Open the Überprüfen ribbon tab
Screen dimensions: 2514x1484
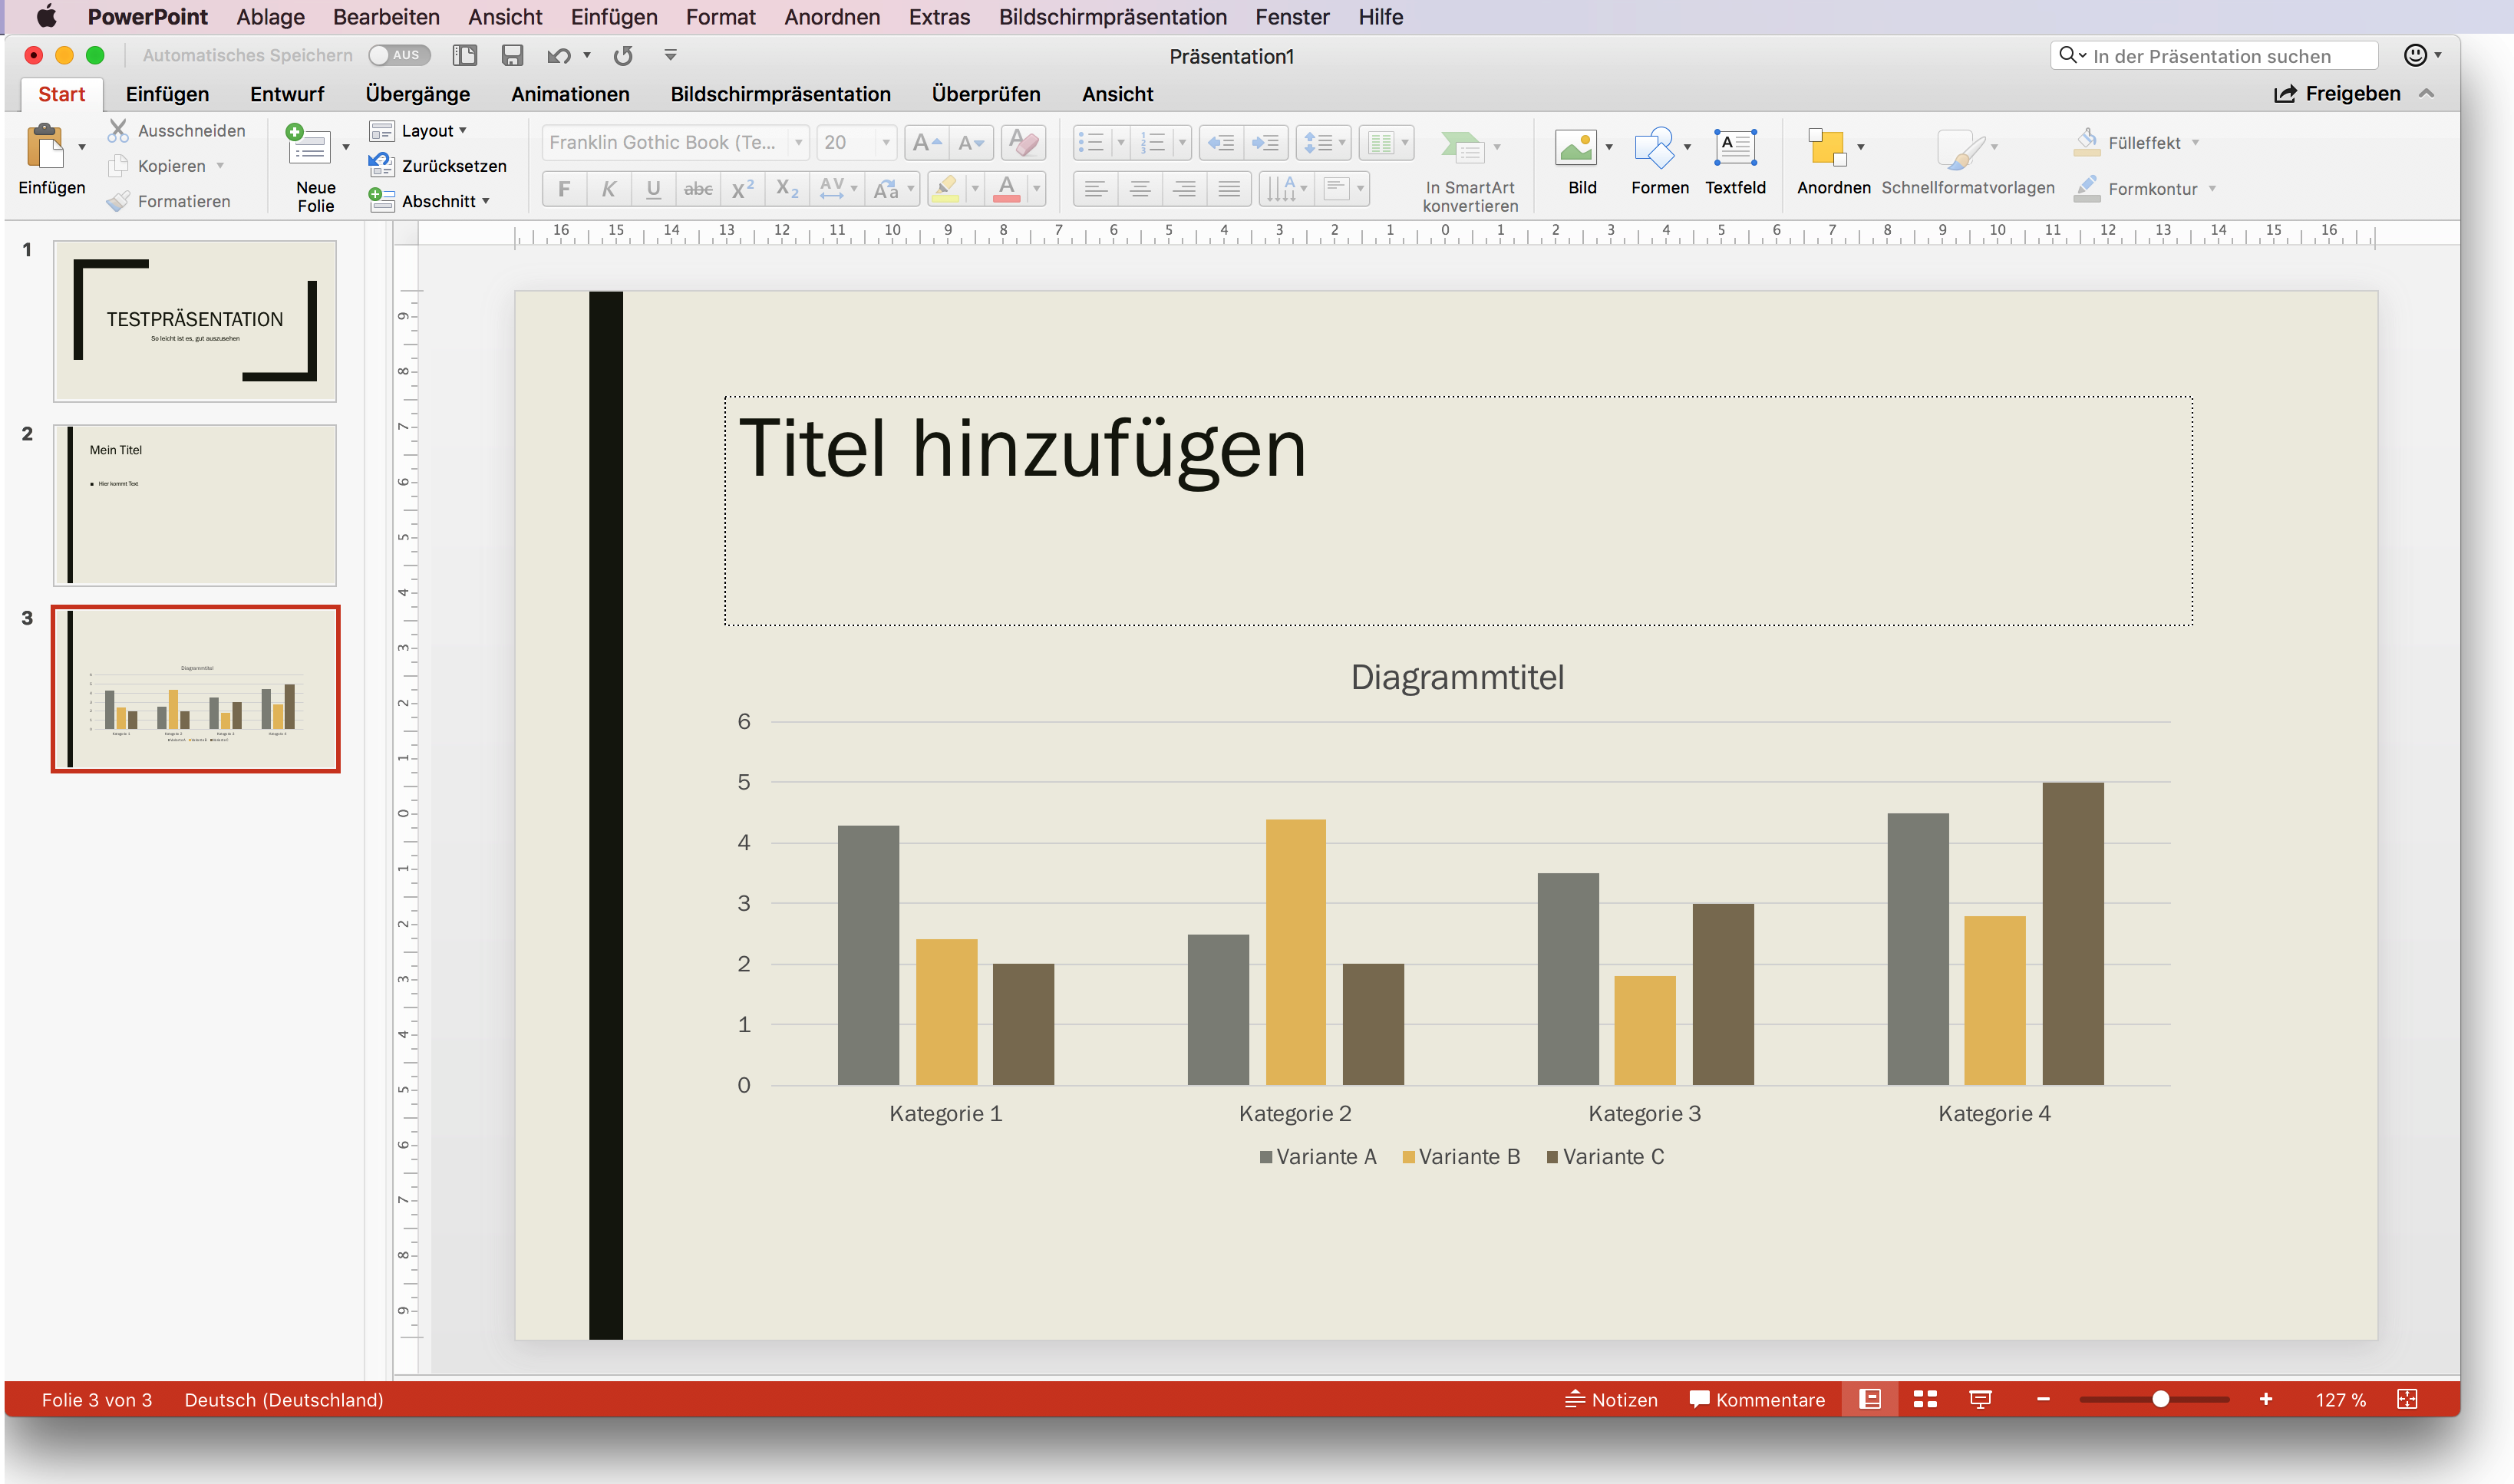click(x=986, y=94)
